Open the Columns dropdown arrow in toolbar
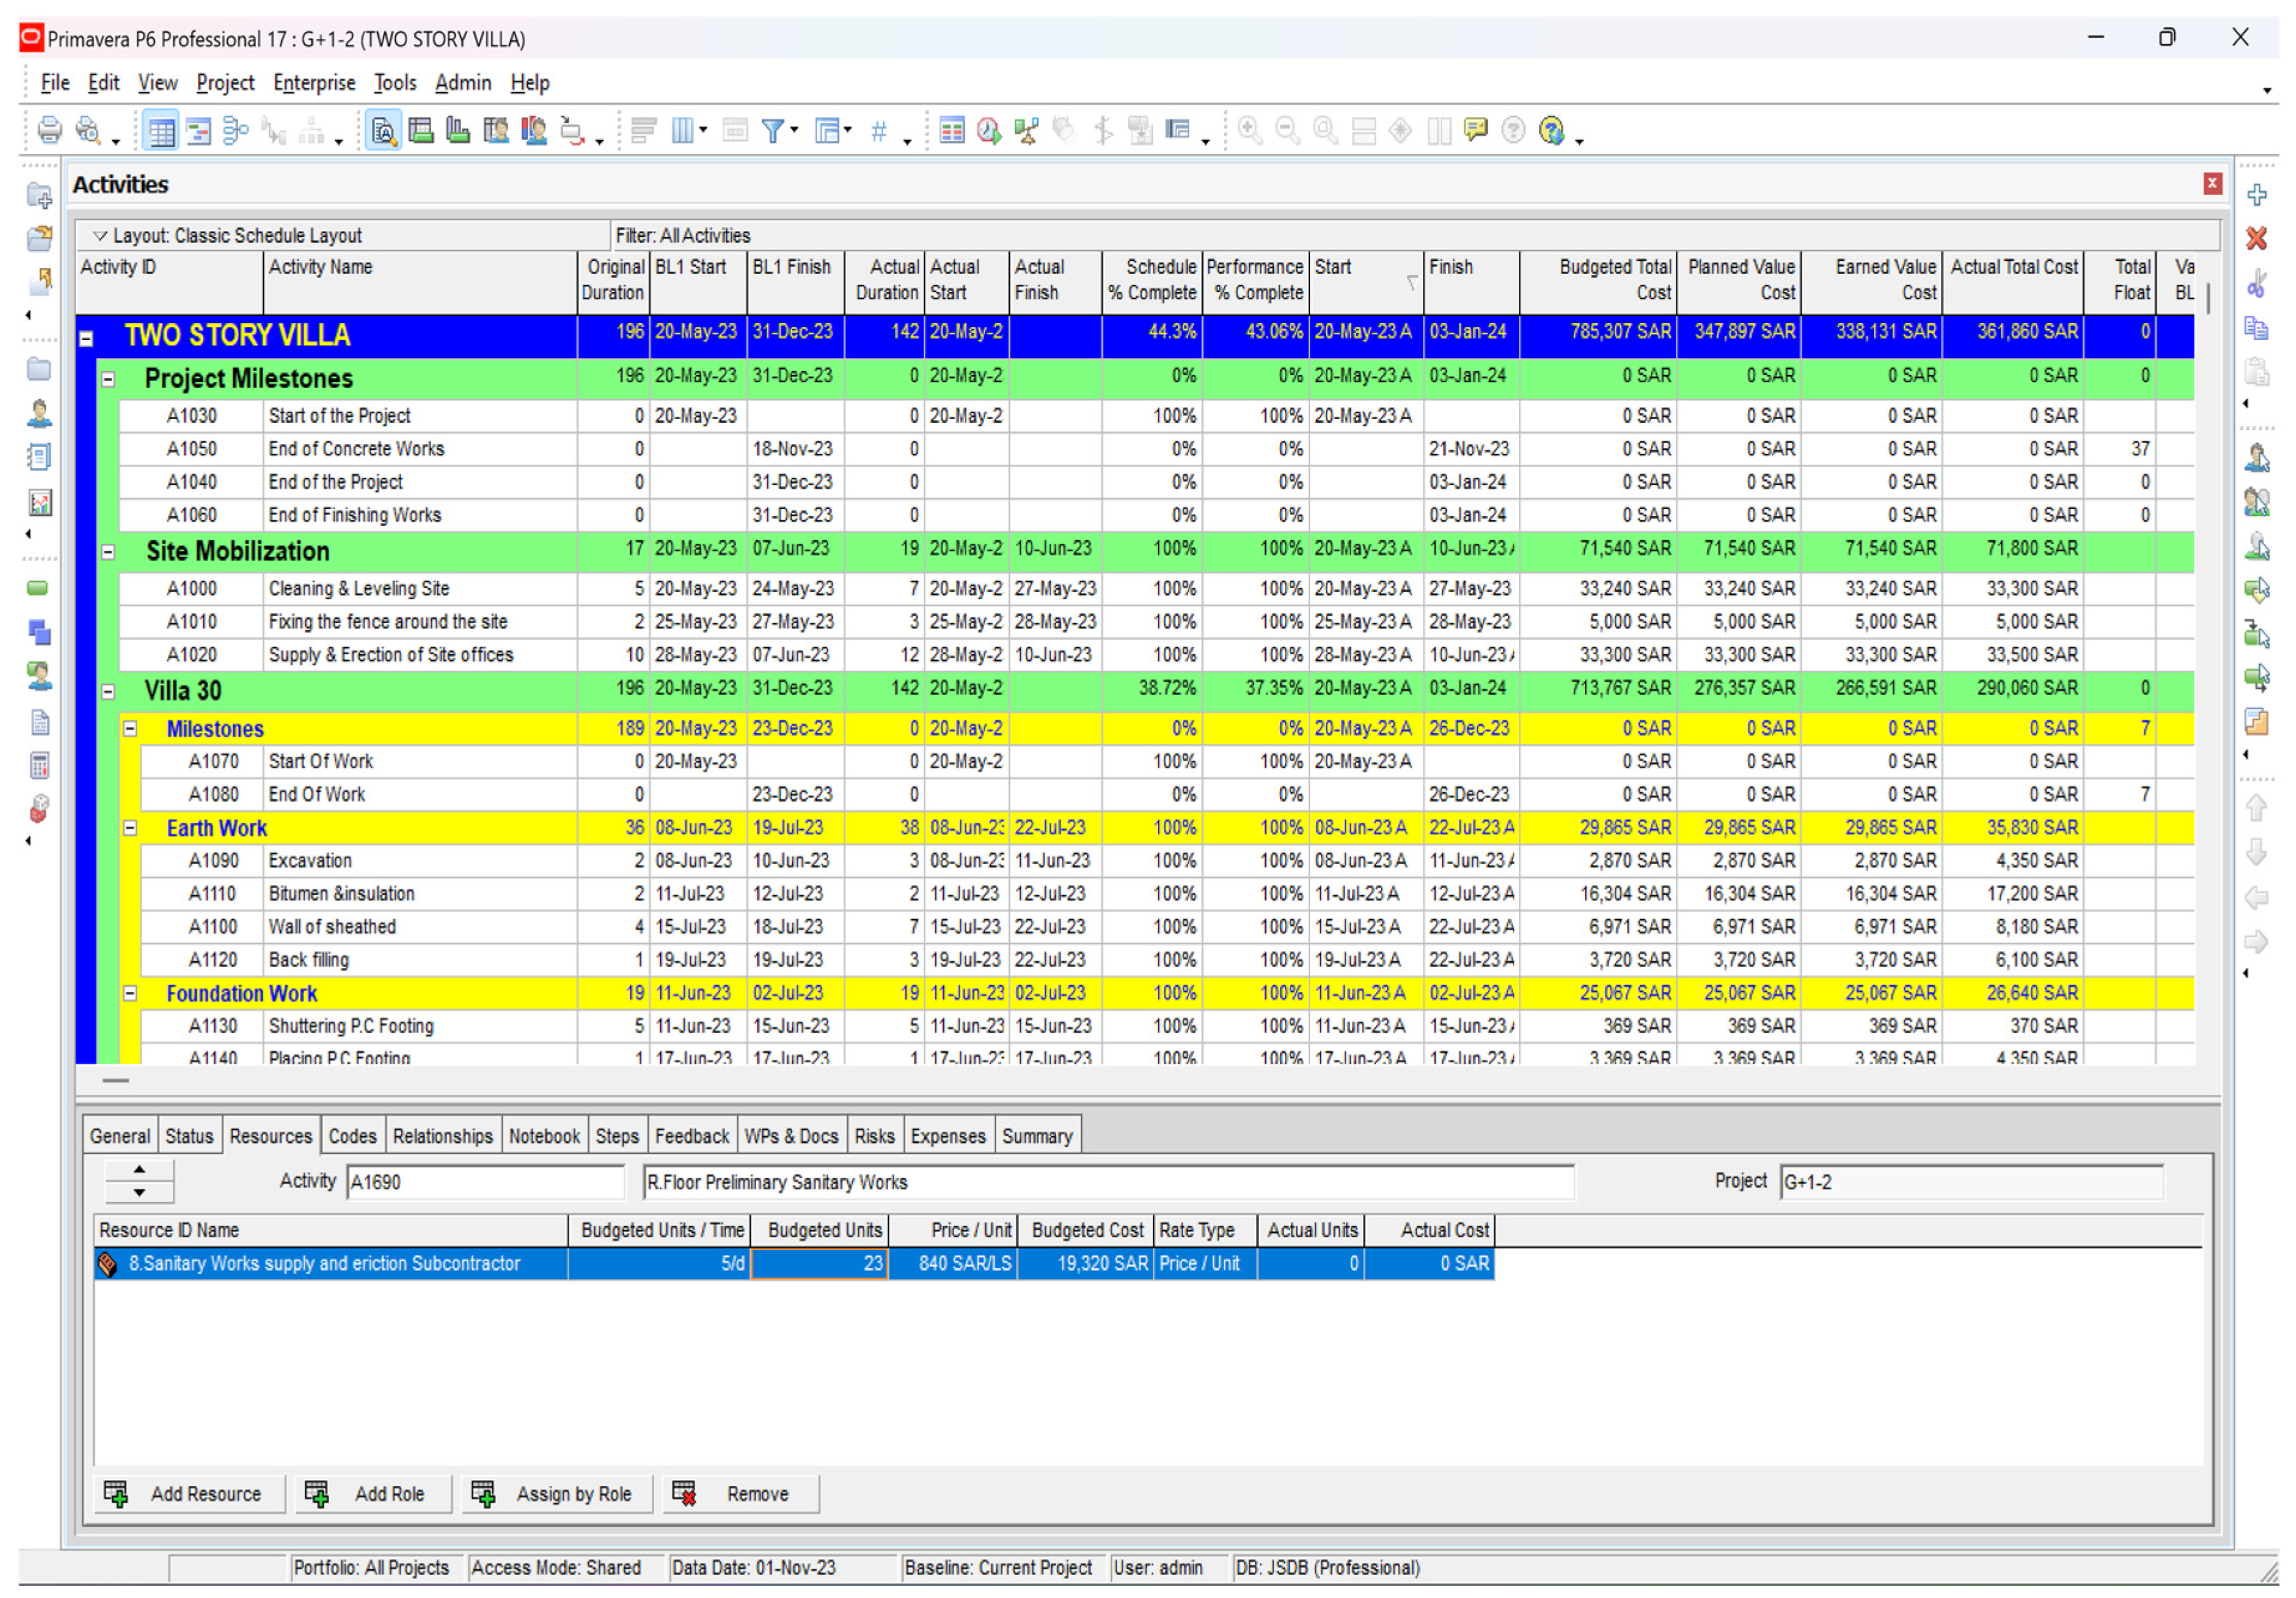The width and height of the screenshot is (2296, 1598). pos(703,130)
